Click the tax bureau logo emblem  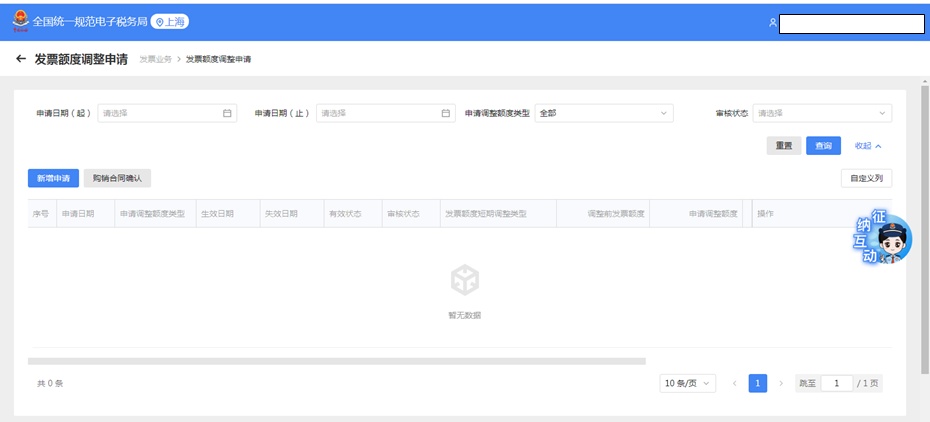point(20,21)
